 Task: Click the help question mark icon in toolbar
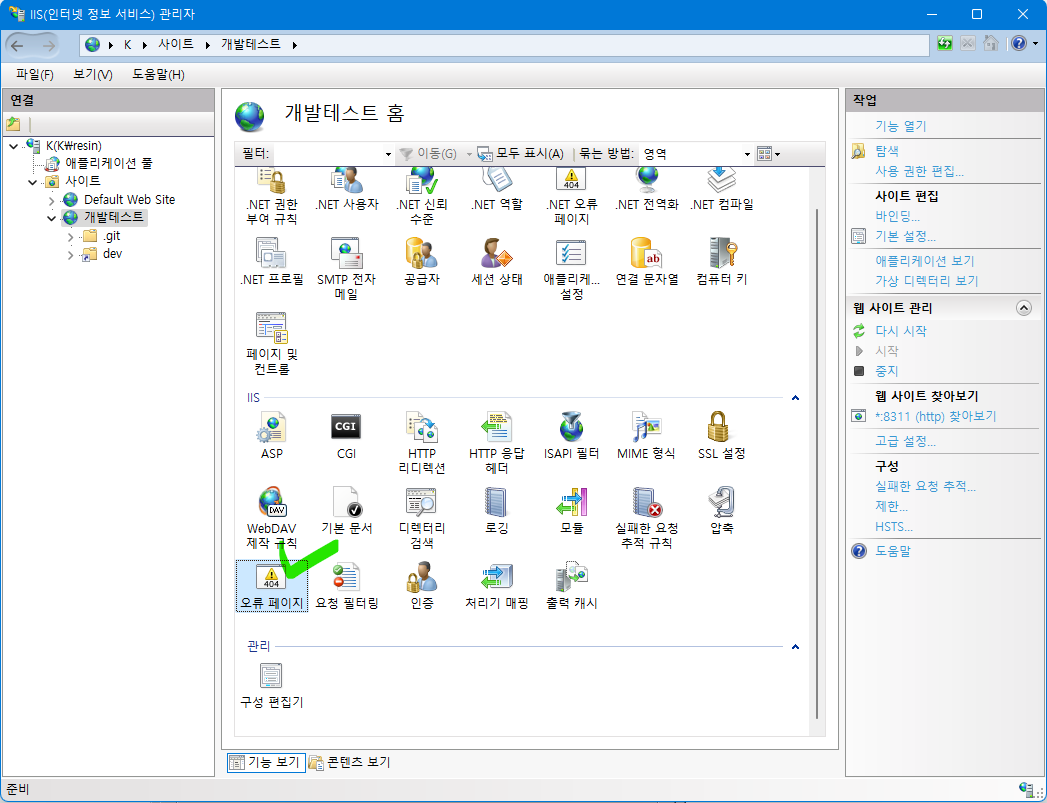coord(1018,43)
